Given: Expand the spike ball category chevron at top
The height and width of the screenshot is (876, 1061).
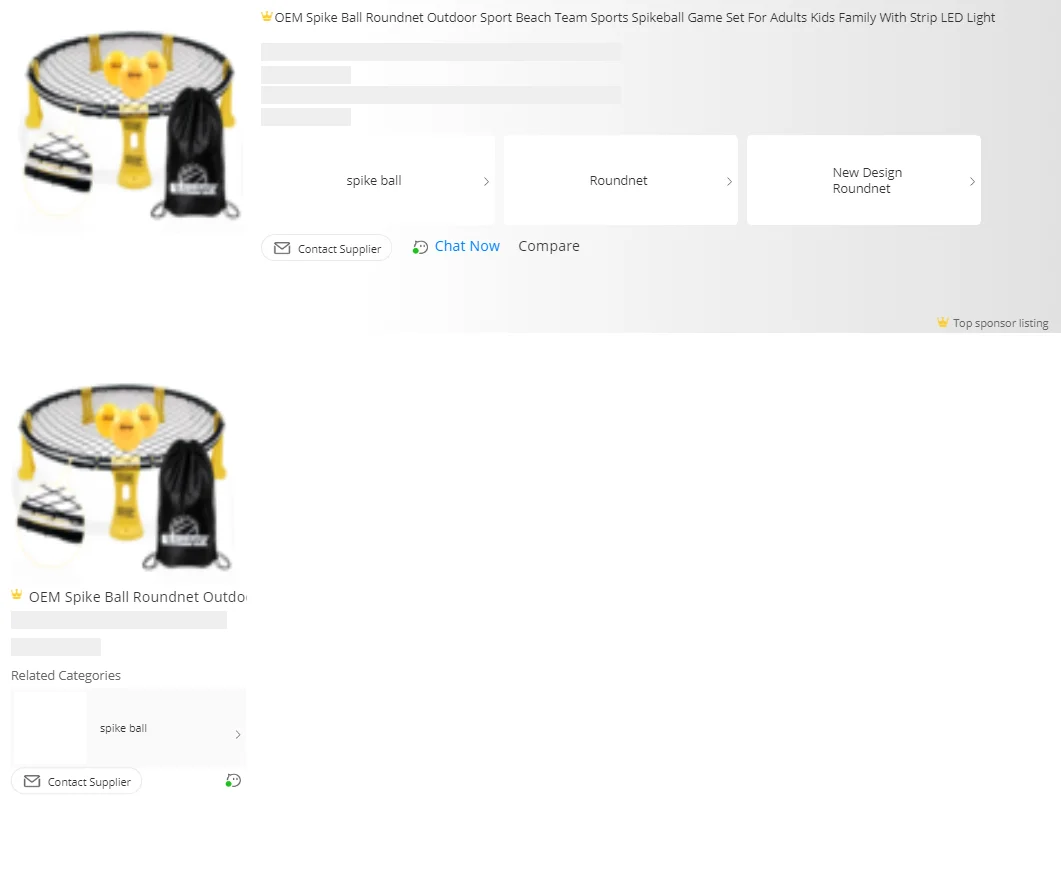Looking at the screenshot, I should pyautogui.click(x=486, y=181).
